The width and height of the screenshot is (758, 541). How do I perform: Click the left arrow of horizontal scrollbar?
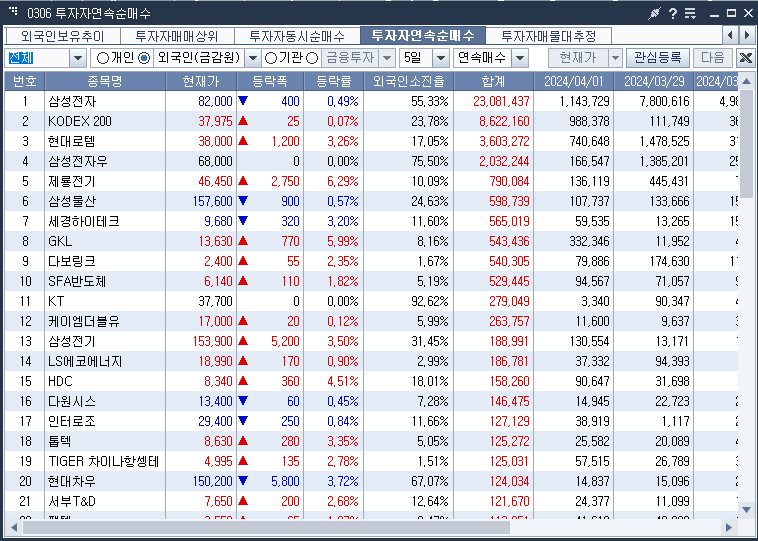point(13,527)
